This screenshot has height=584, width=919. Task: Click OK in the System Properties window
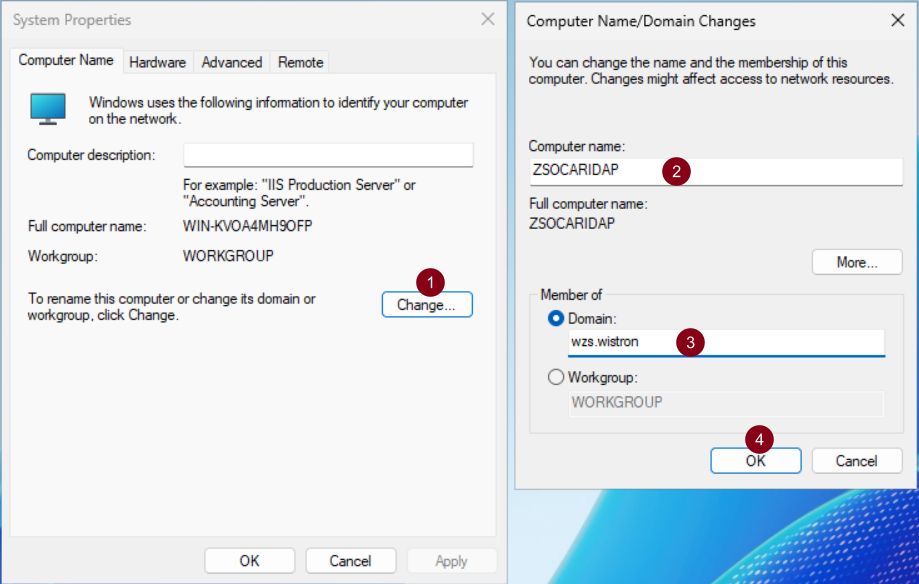point(249,561)
